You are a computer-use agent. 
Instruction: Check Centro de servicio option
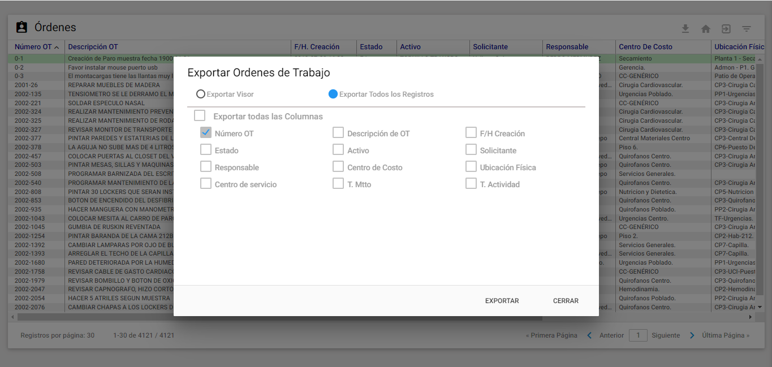click(x=206, y=184)
